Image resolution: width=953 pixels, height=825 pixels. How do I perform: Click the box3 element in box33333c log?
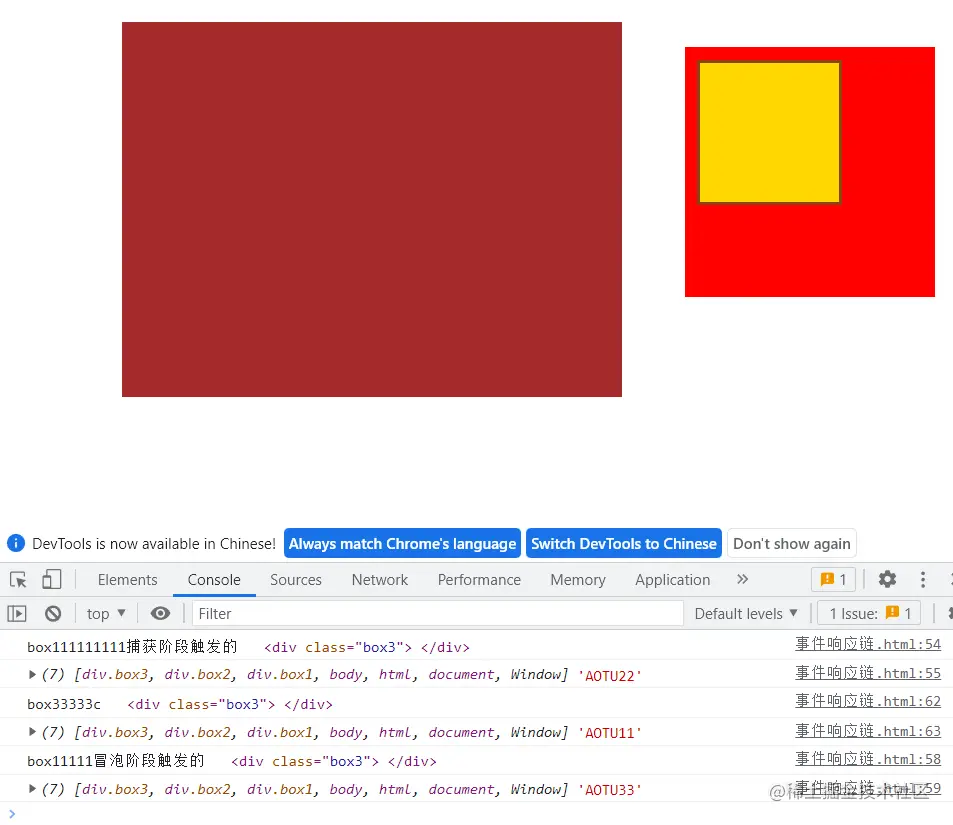pos(230,705)
